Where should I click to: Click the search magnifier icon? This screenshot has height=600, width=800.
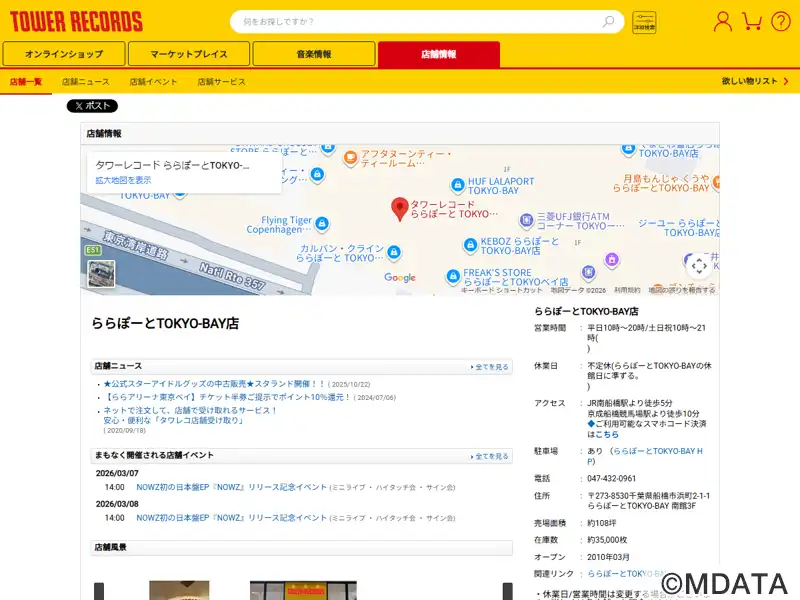[x=608, y=21]
